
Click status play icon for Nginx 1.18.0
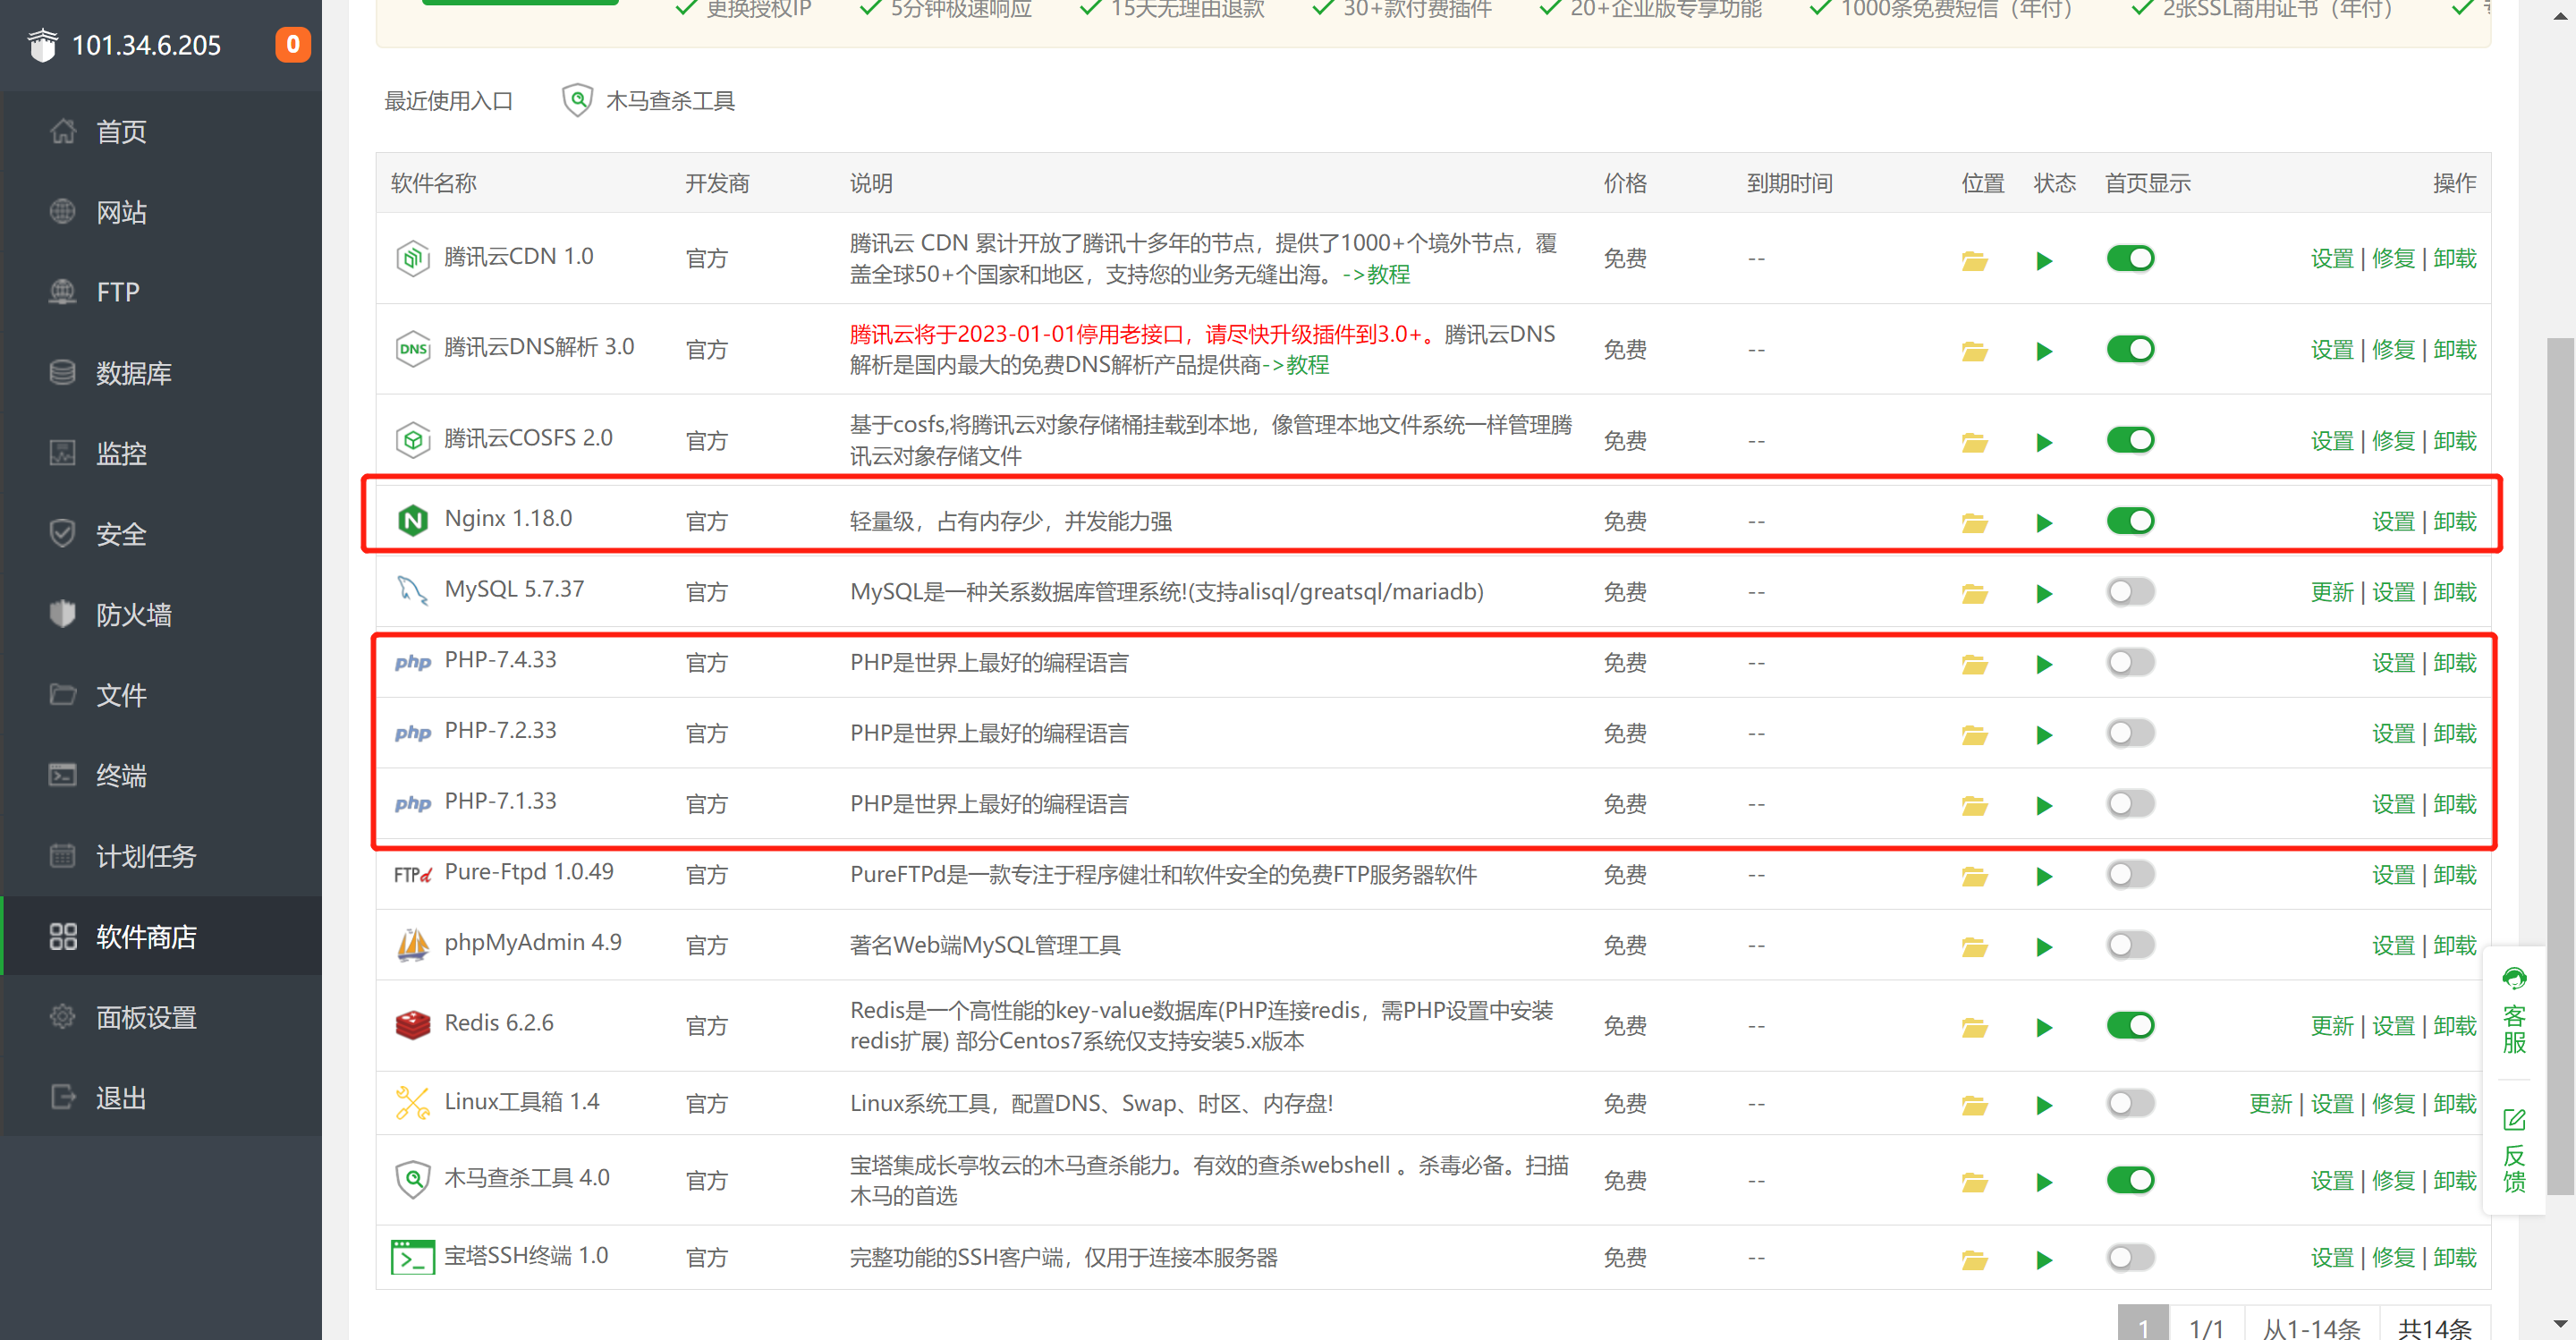coord(2044,523)
